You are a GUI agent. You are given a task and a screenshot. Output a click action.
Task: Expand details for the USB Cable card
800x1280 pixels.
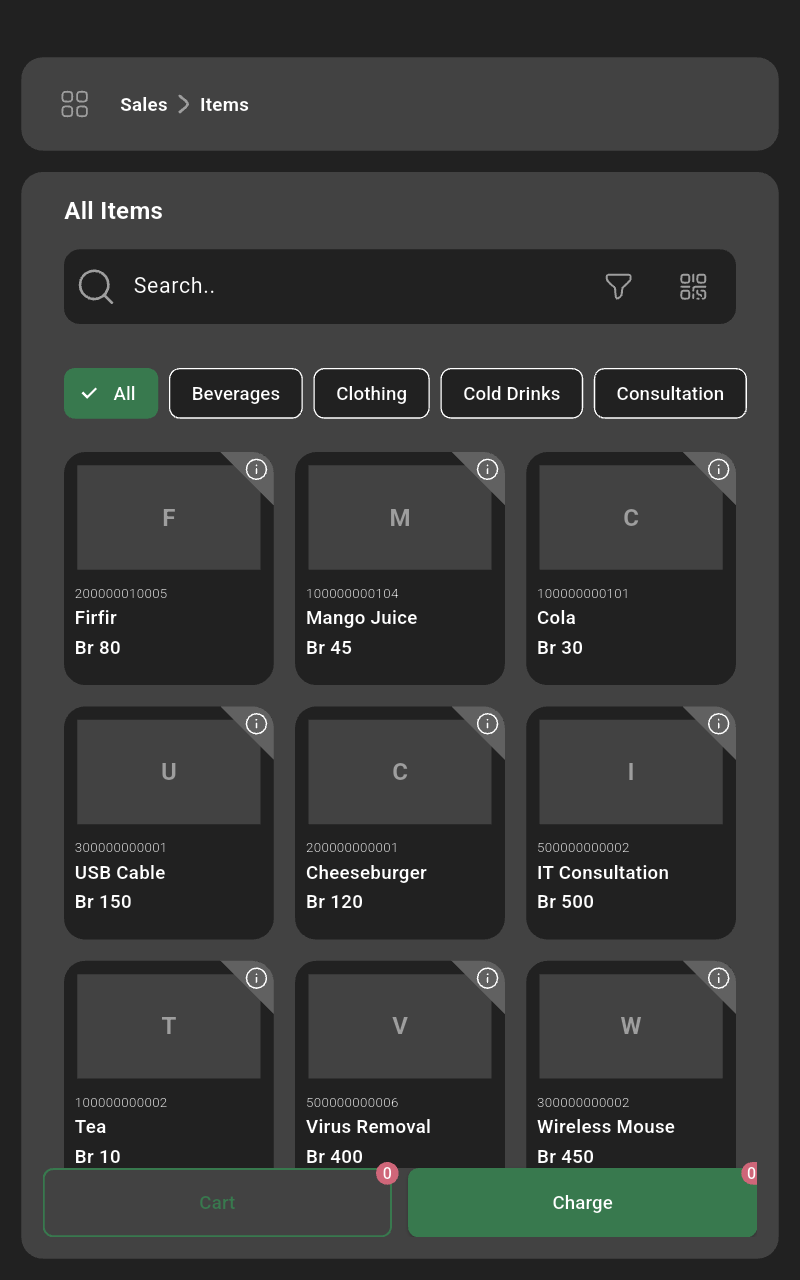[257, 724]
